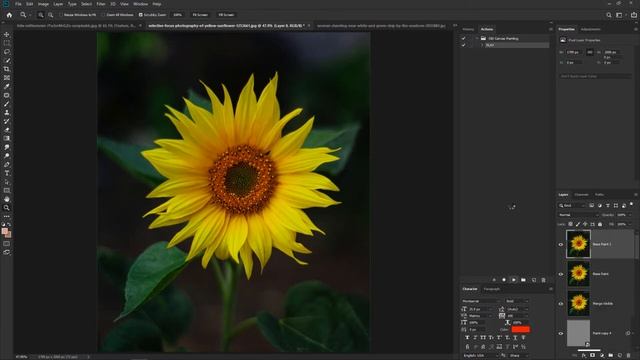The width and height of the screenshot is (640, 360).
Task: Open the Montserrat font family dropdown
Action: (481, 301)
